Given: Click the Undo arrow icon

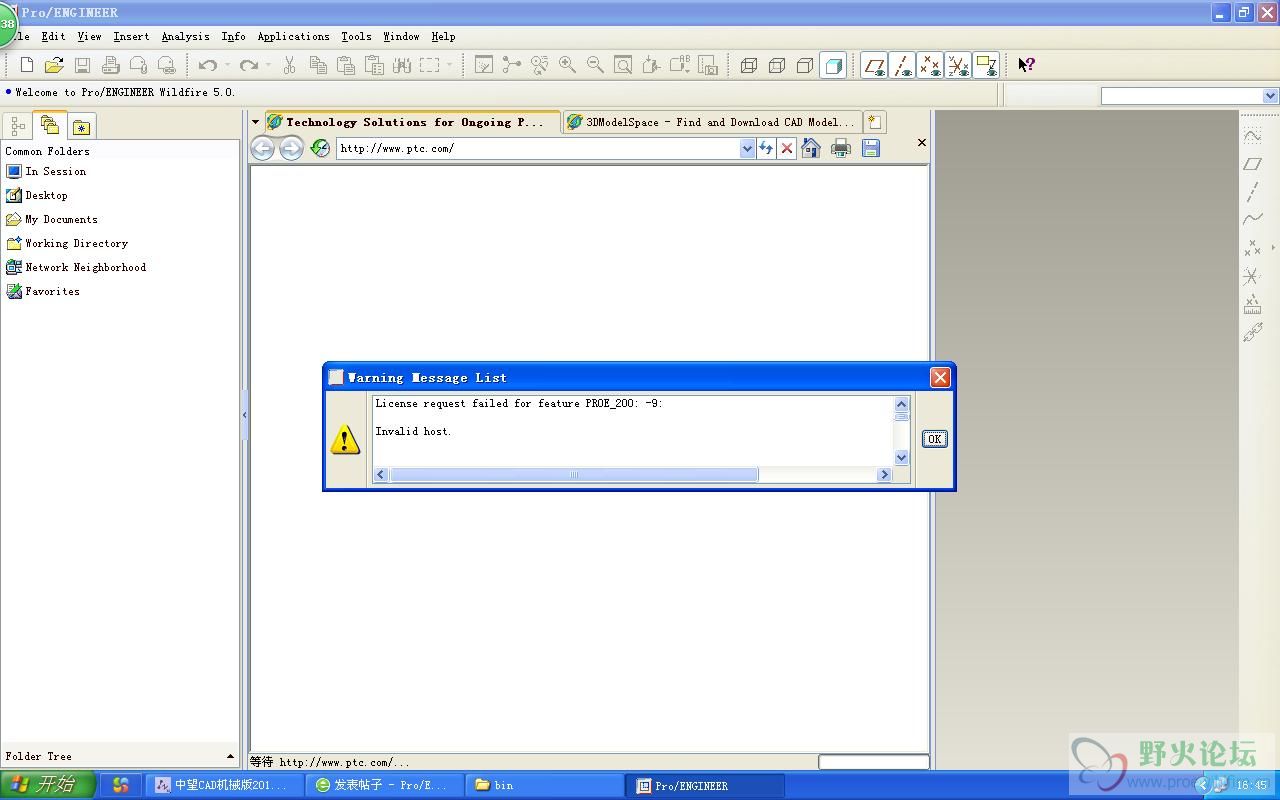Looking at the screenshot, I should [x=208, y=65].
